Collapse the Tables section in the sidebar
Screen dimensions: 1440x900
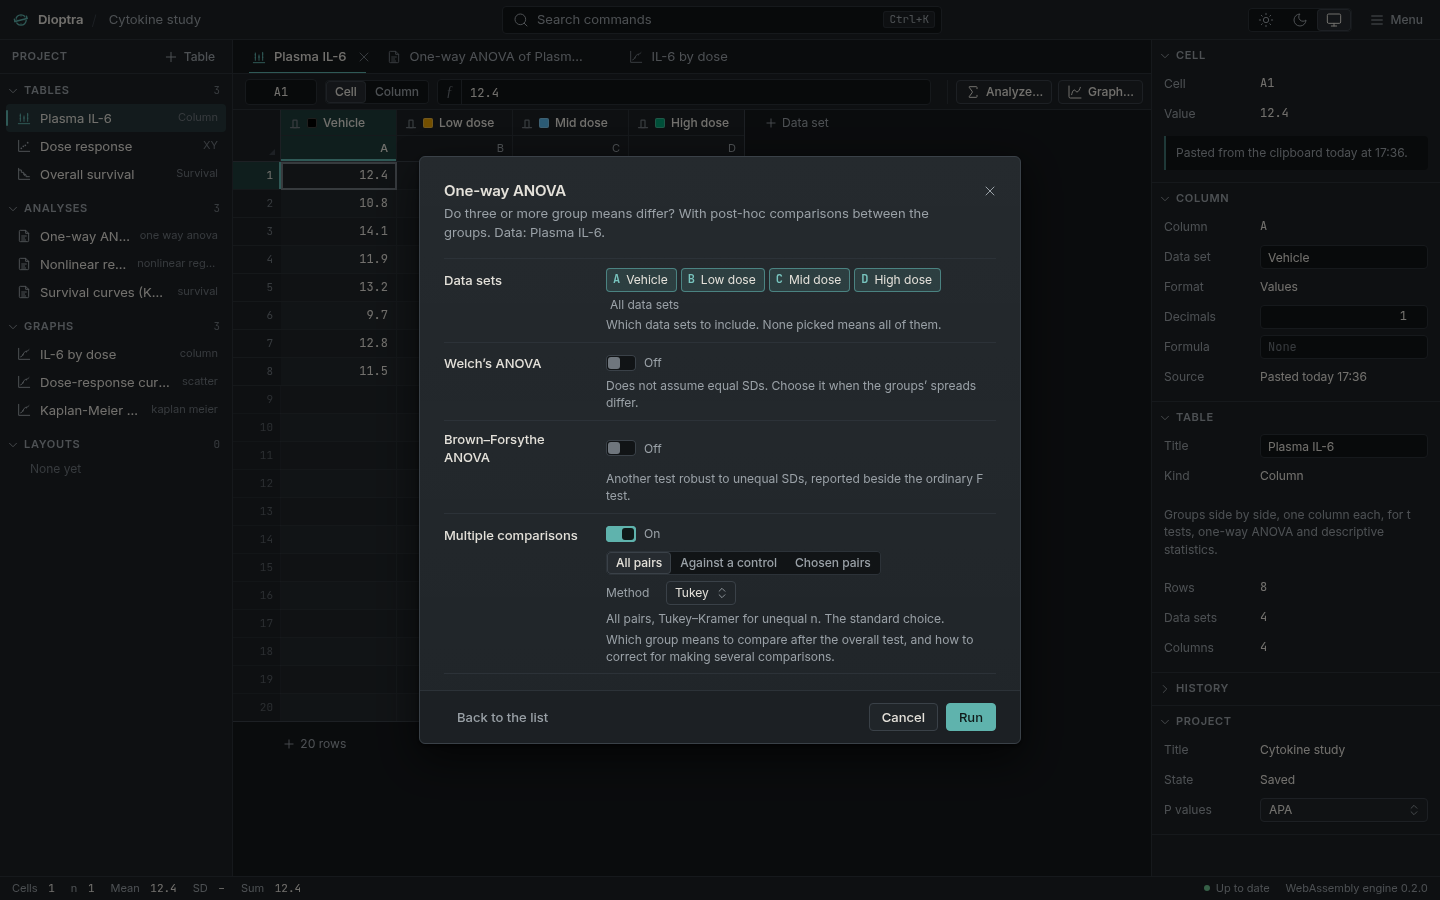tap(116, 90)
